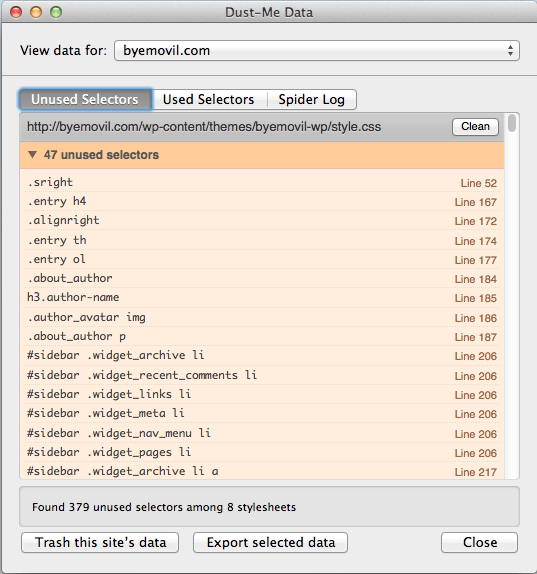Open the Spider Log tab
This screenshot has height=574, width=537.
[x=312, y=99]
